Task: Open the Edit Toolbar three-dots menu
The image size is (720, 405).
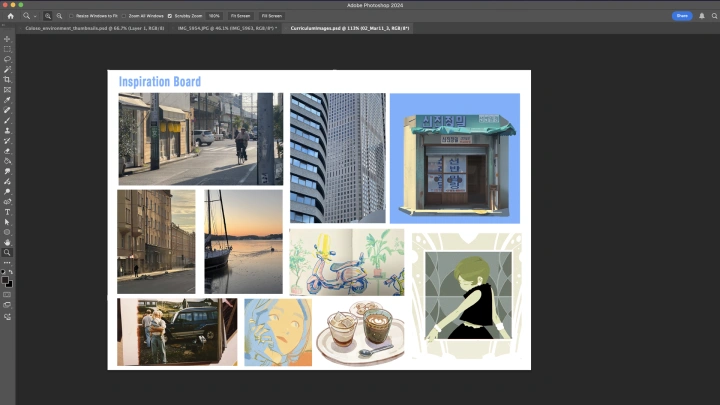Action: pyautogui.click(x=7, y=263)
